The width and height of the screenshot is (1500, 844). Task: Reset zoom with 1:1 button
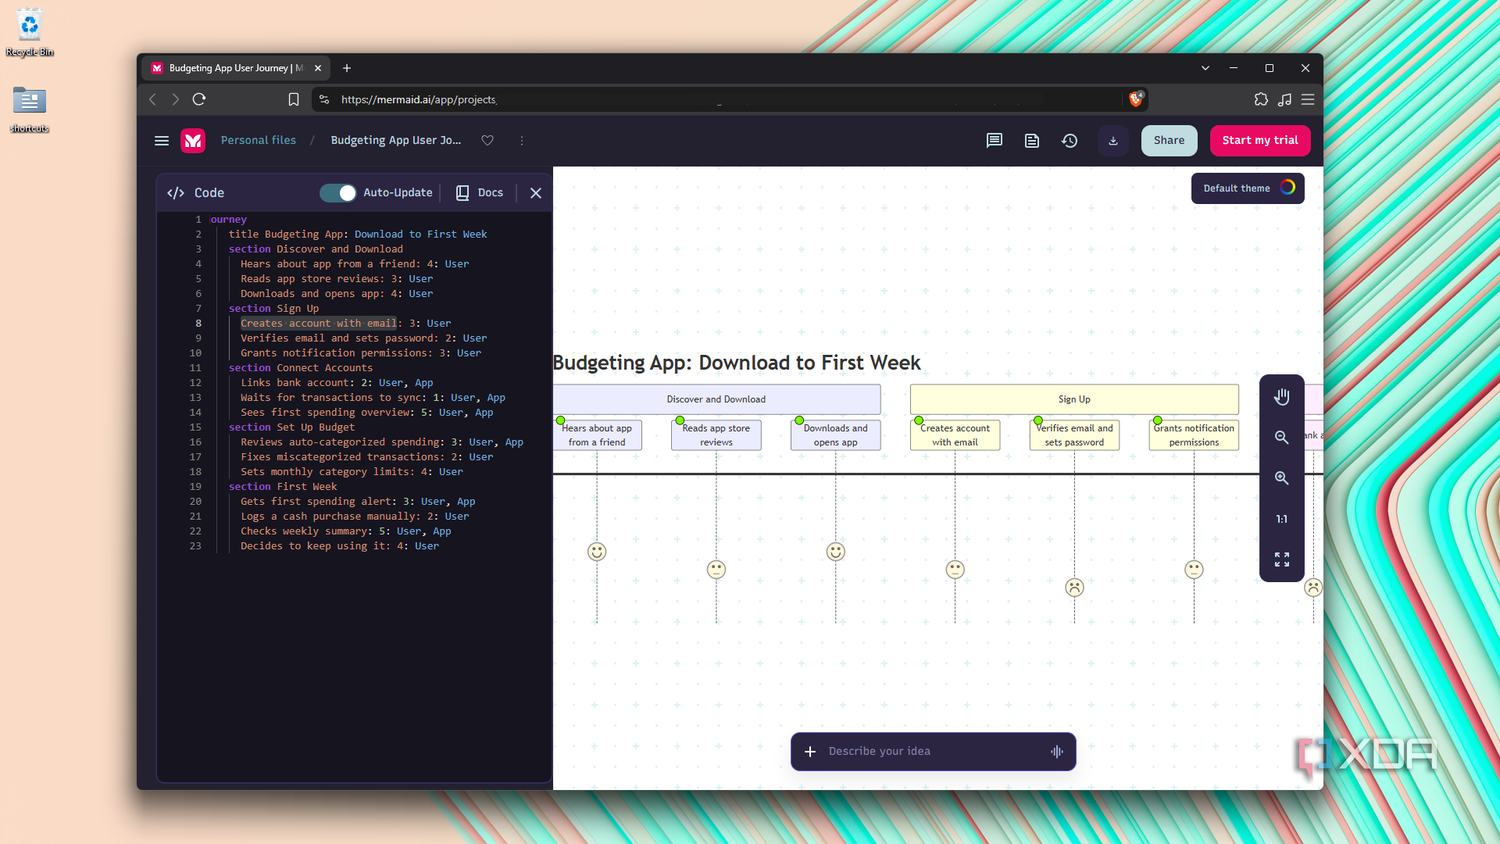click(1282, 519)
